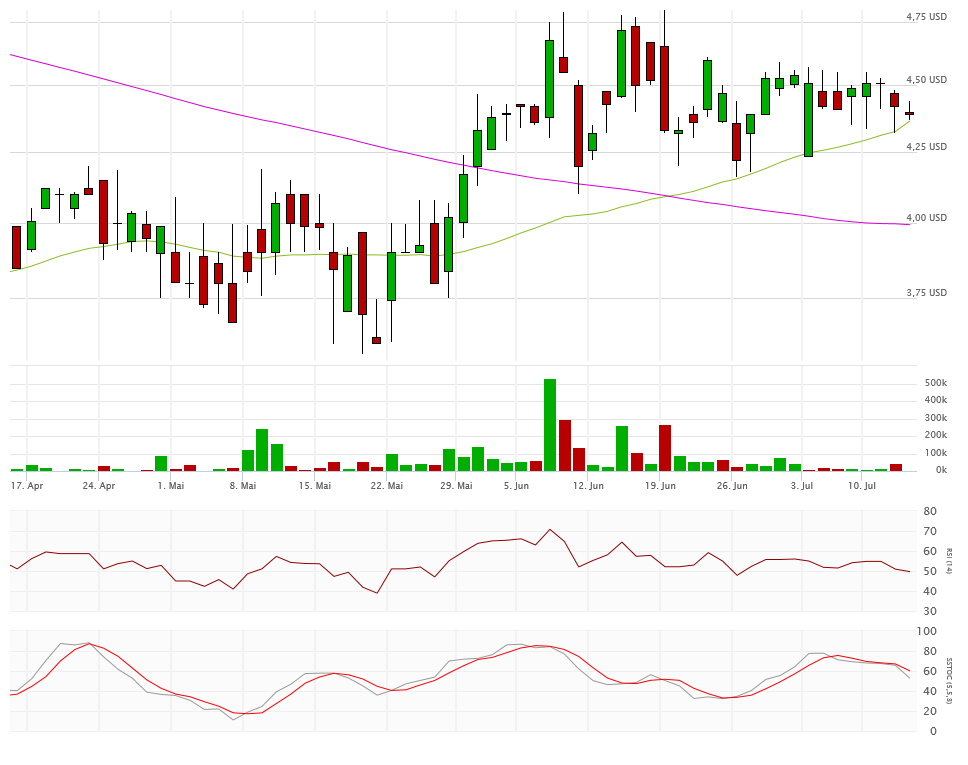Click the 100 level on stochastic axis

click(x=926, y=632)
